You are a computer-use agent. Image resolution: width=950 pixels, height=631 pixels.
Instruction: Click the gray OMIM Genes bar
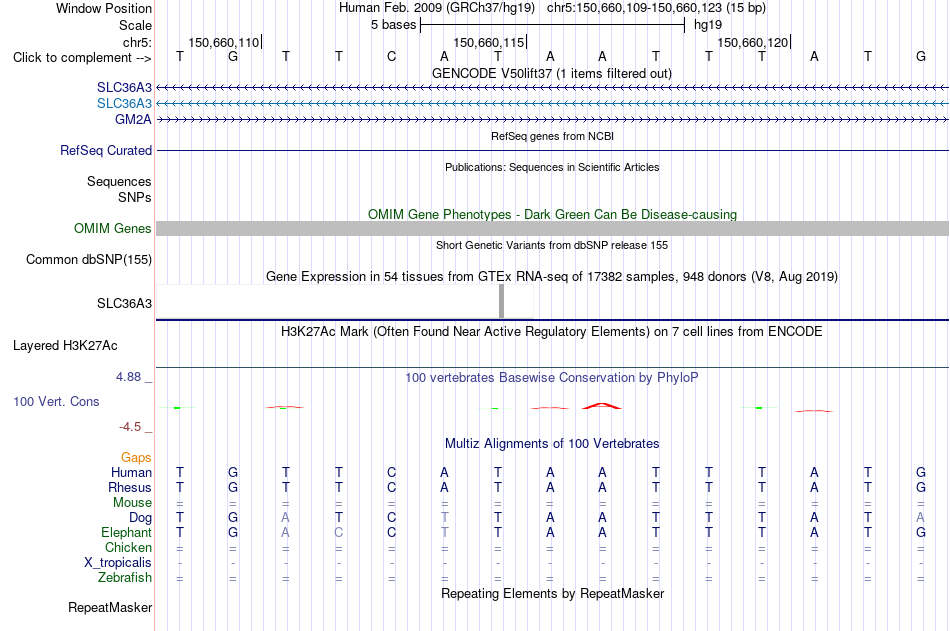click(x=552, y=229)
